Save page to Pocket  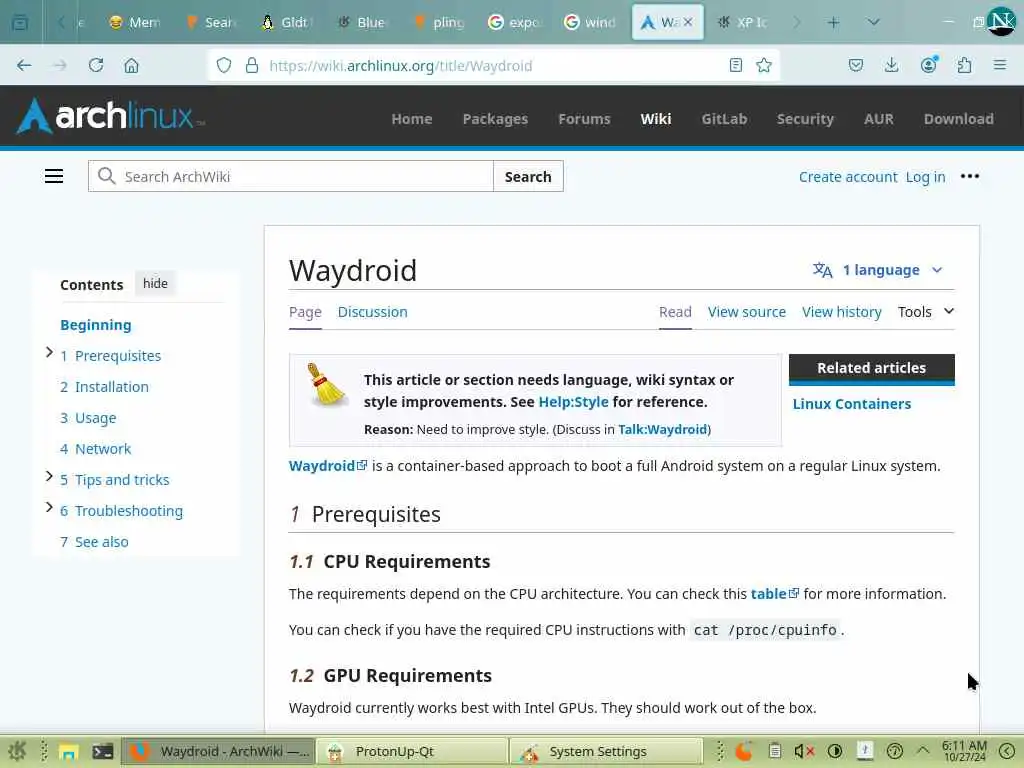click(856, 65)
